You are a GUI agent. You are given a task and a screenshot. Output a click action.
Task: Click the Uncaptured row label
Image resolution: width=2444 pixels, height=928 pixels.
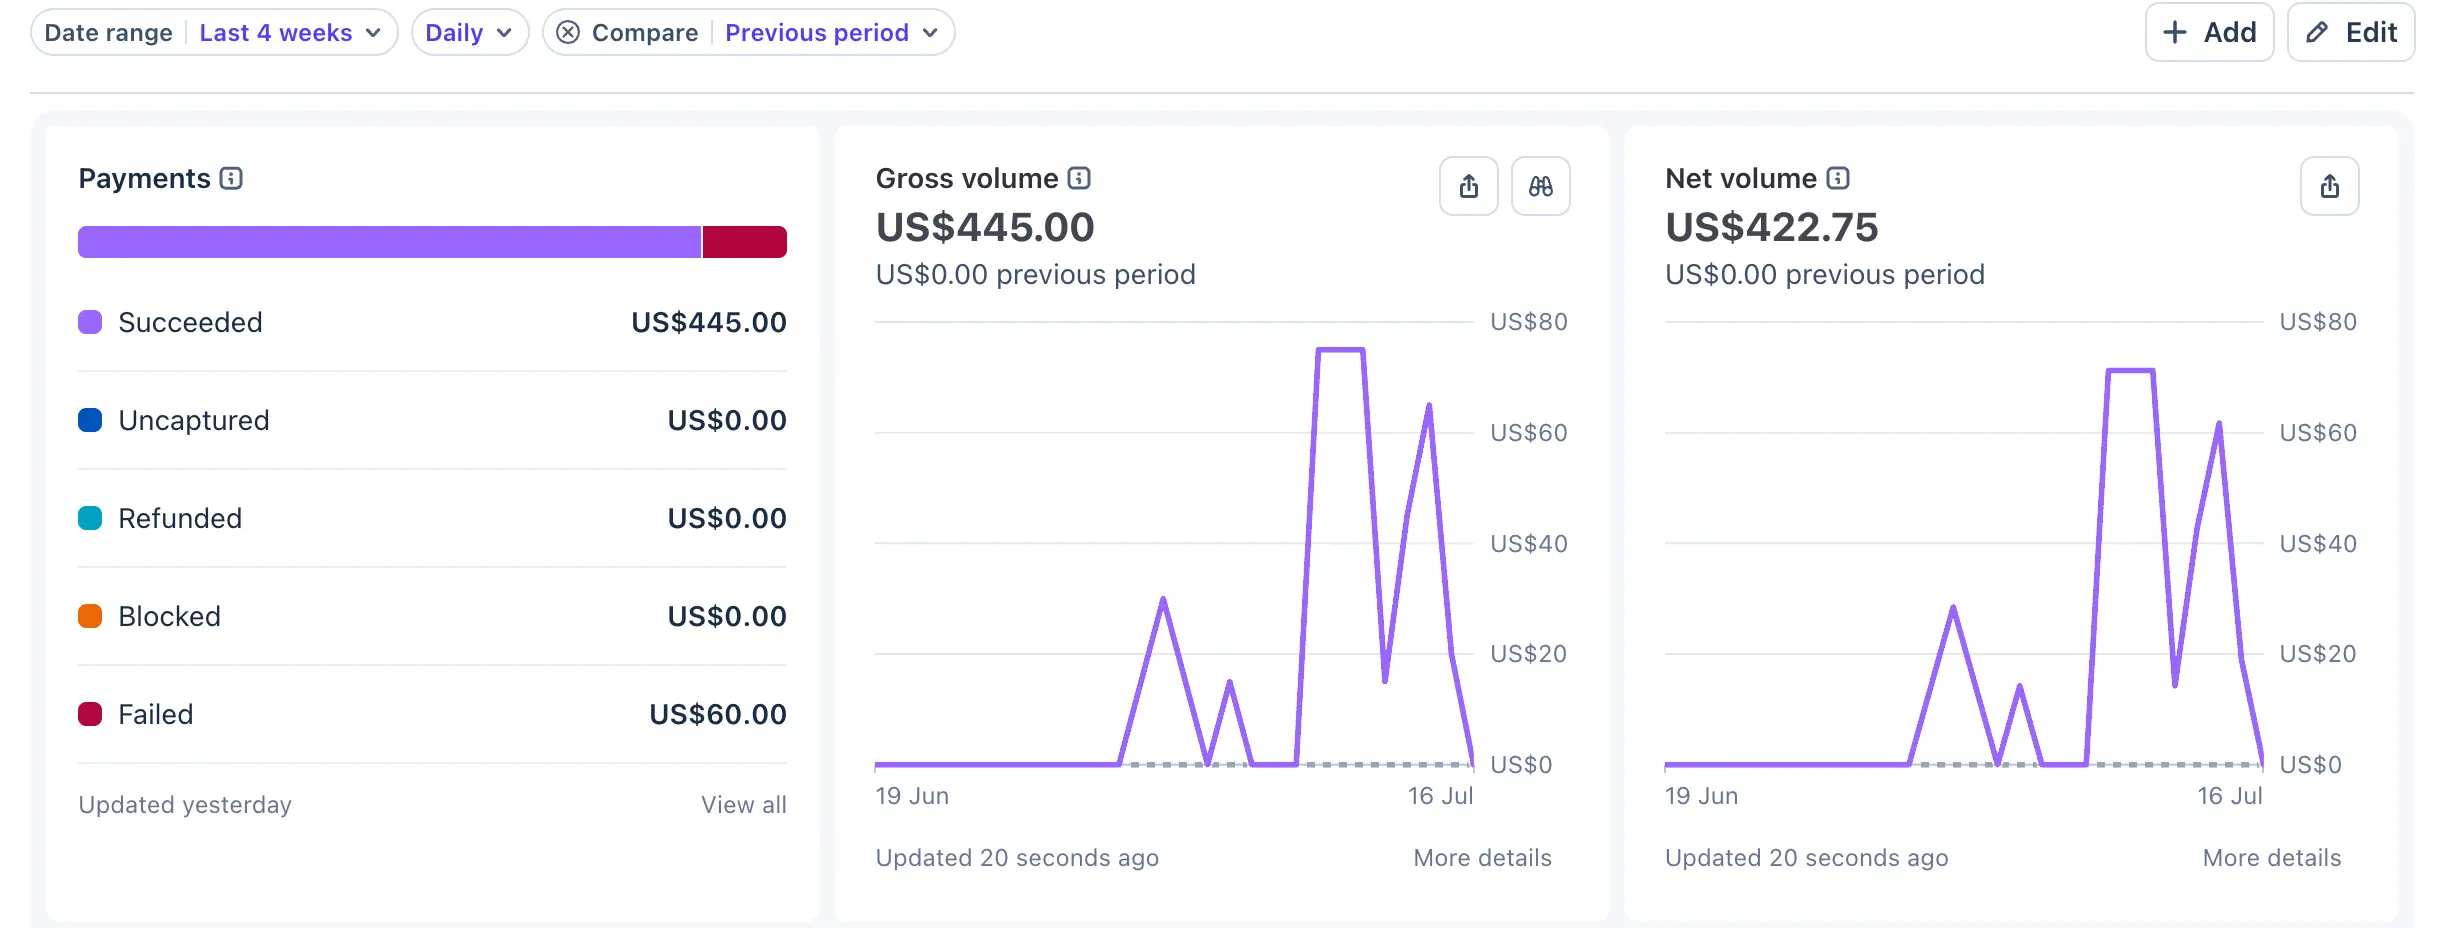coord(194,420)
